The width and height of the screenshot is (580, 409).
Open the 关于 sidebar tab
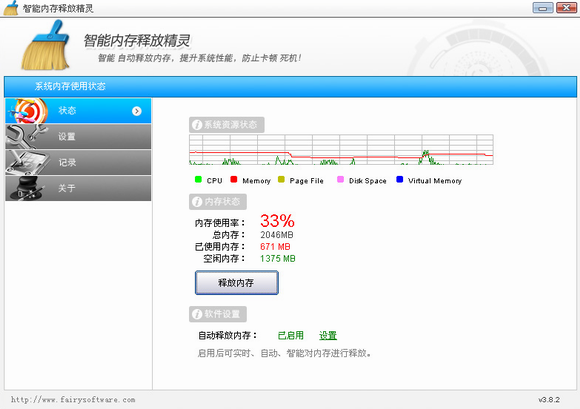pos(78,188)
